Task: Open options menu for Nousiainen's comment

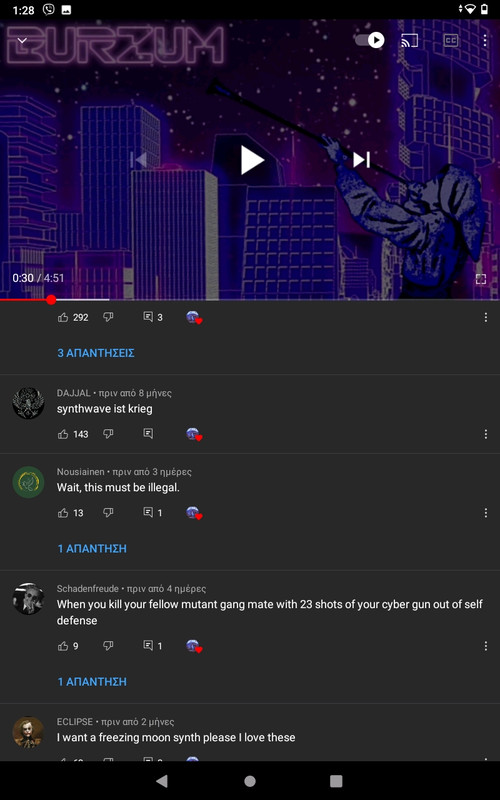Action: (x=485, y=513)
